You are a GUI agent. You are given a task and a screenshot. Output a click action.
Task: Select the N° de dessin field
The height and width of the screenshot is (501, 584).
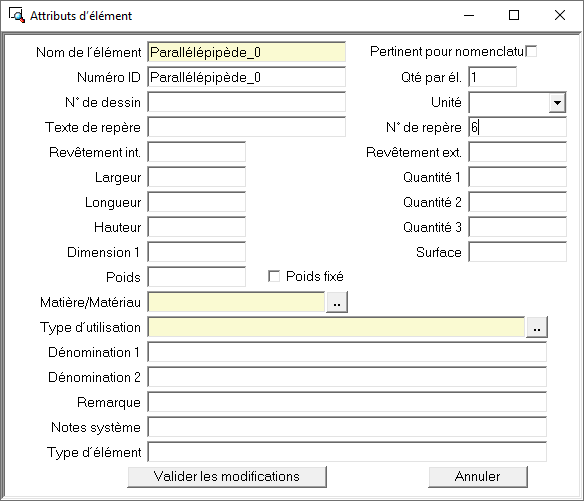[x=247, y=102]
